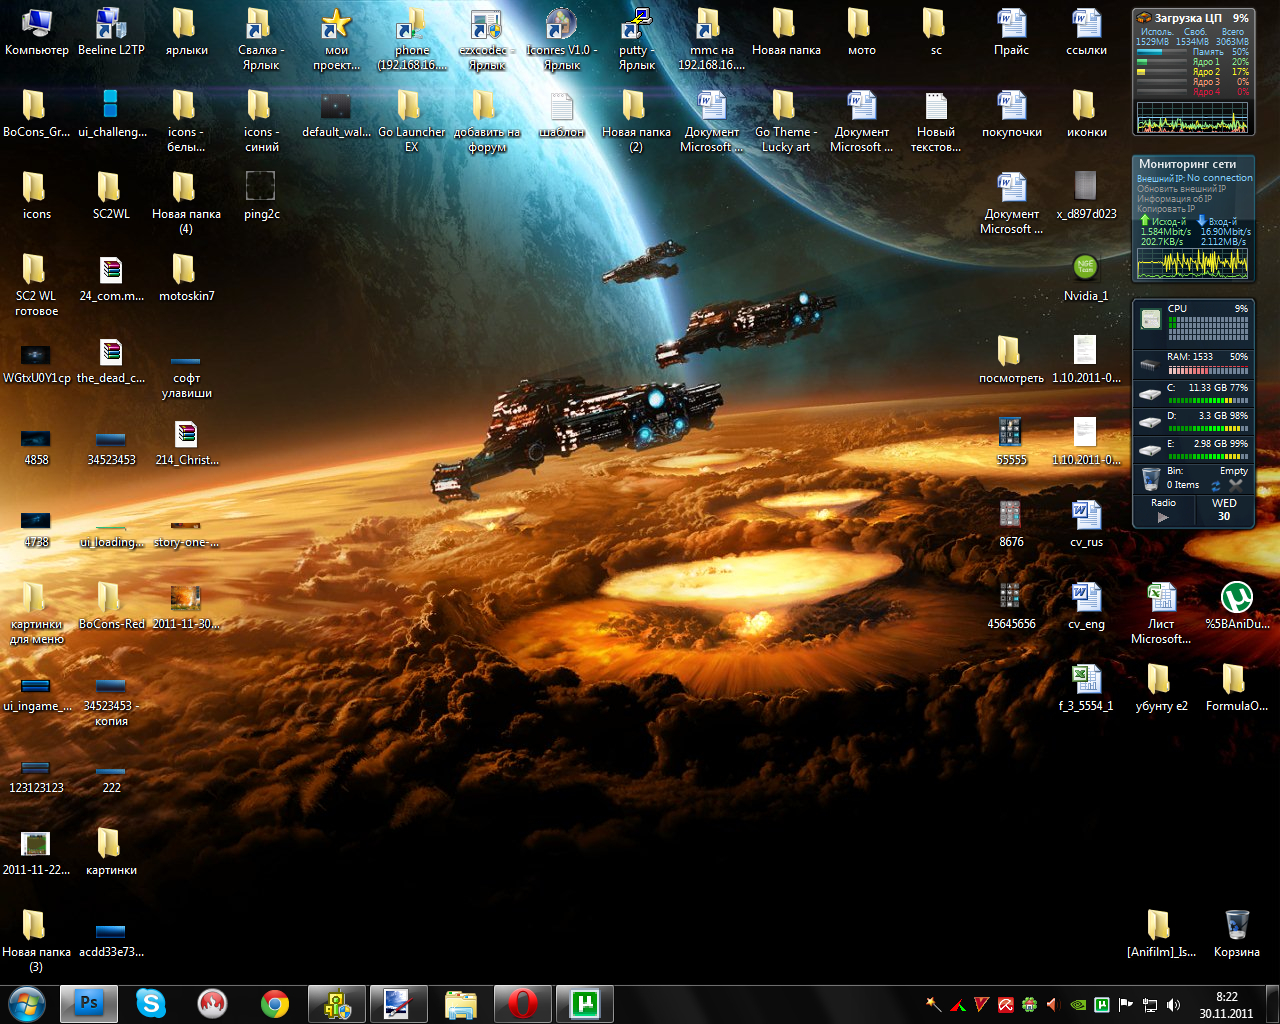Image resolution: width=1280 pixels, height=1024 pixels.
Task: Open the default_wal... image file
Action: 336,114
